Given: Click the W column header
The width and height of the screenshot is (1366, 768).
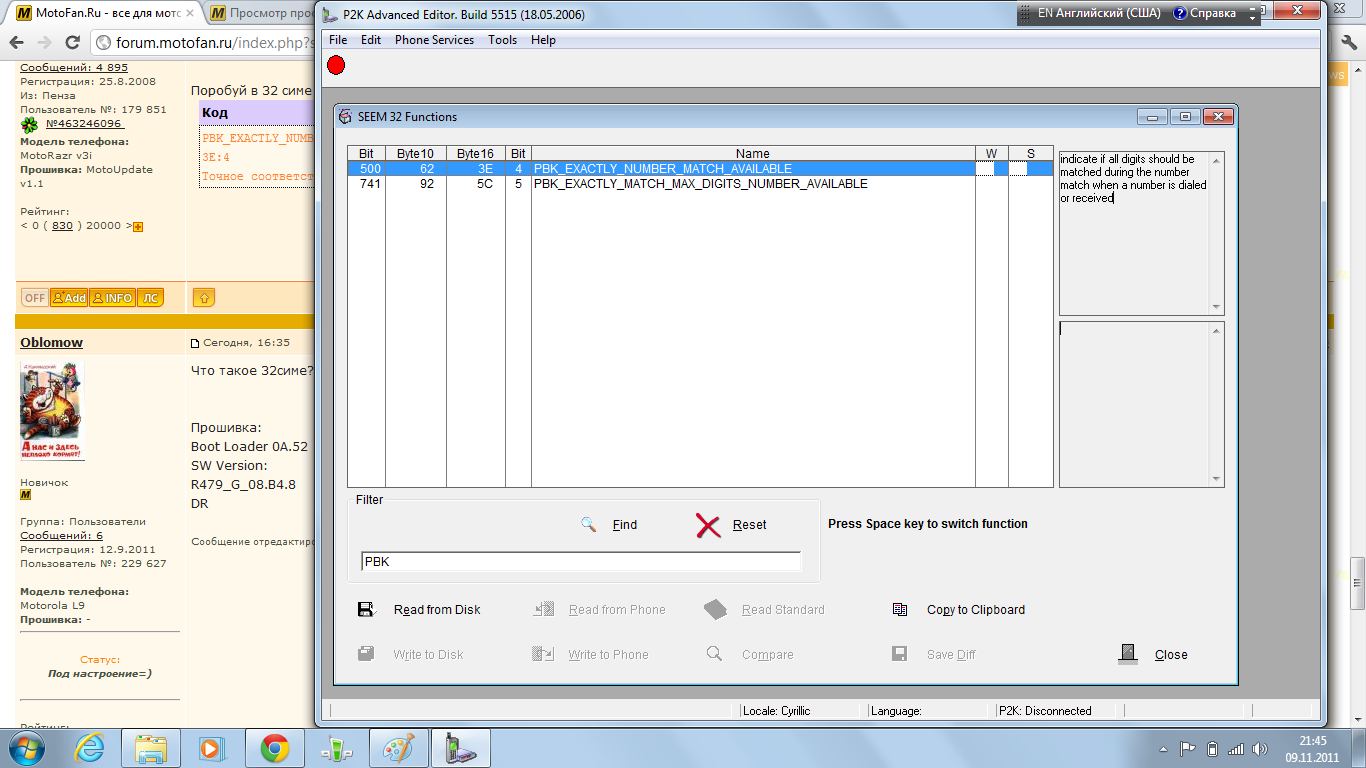Looking at the screenshot, I should 991,154.
